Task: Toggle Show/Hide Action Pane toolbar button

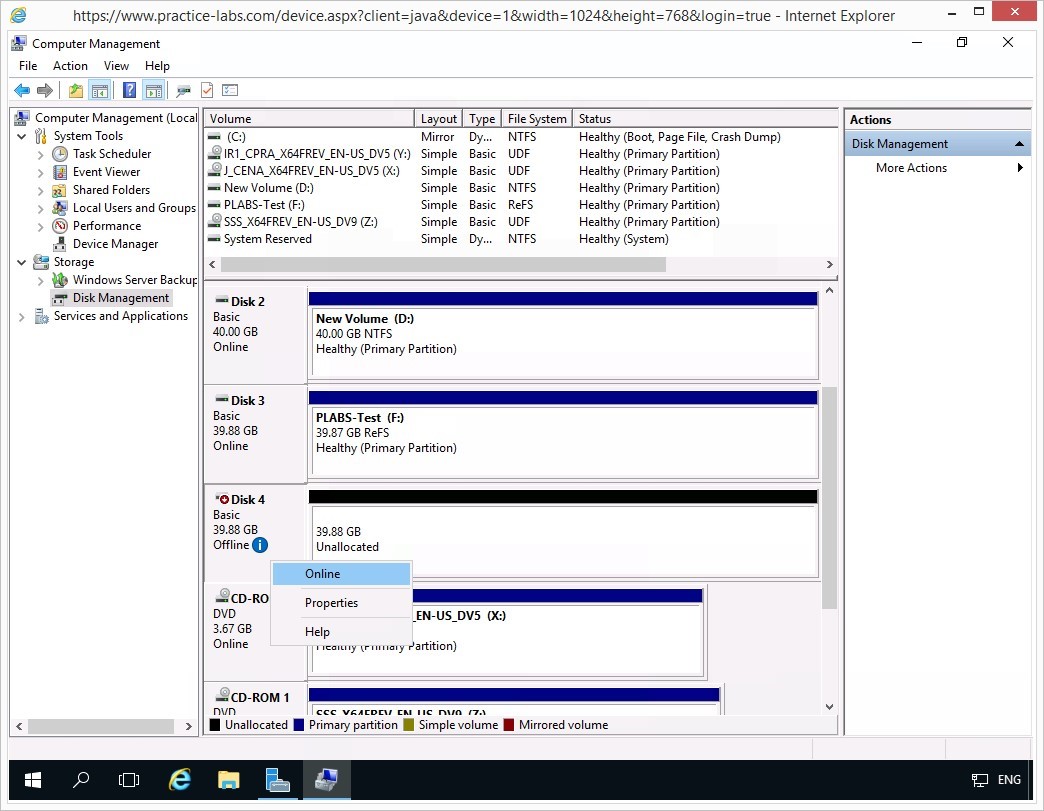Action: pyautogui.click(x=153, y=91)
